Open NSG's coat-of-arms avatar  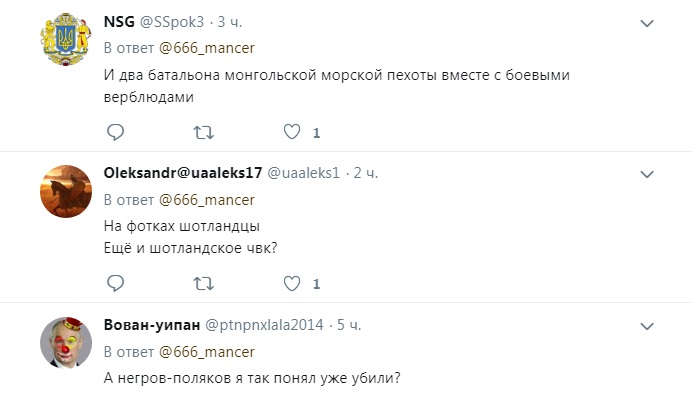point(66,40)
